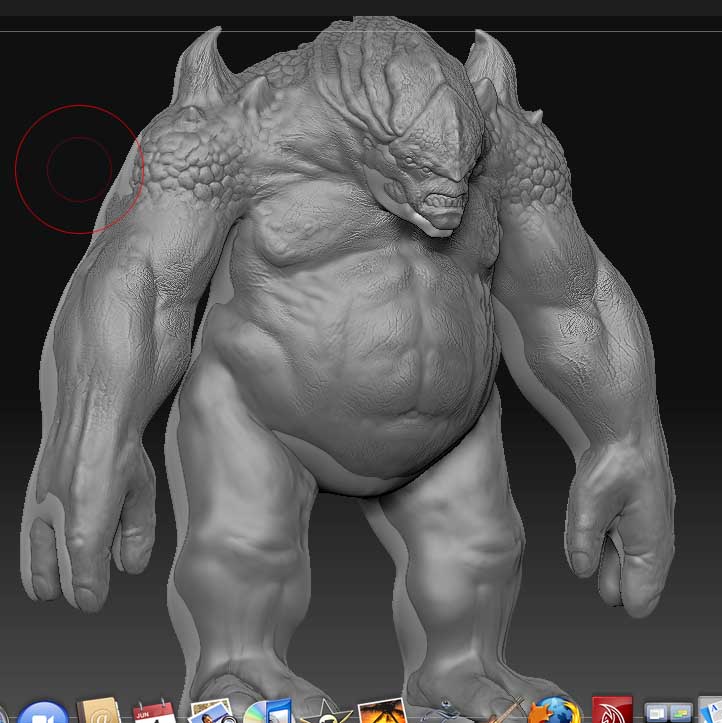The image size is (722, 723).
Task: Open the blue video camera app in Dock
Action: tap(43, 713)
